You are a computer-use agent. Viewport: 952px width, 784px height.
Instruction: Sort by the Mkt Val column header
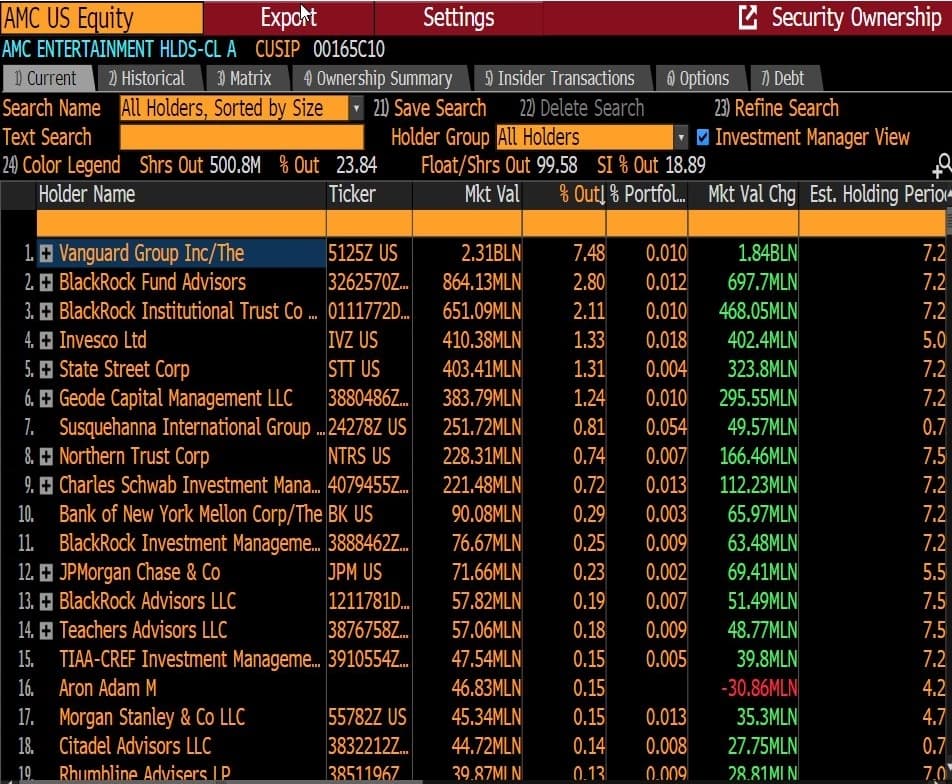tap(467, 194)
